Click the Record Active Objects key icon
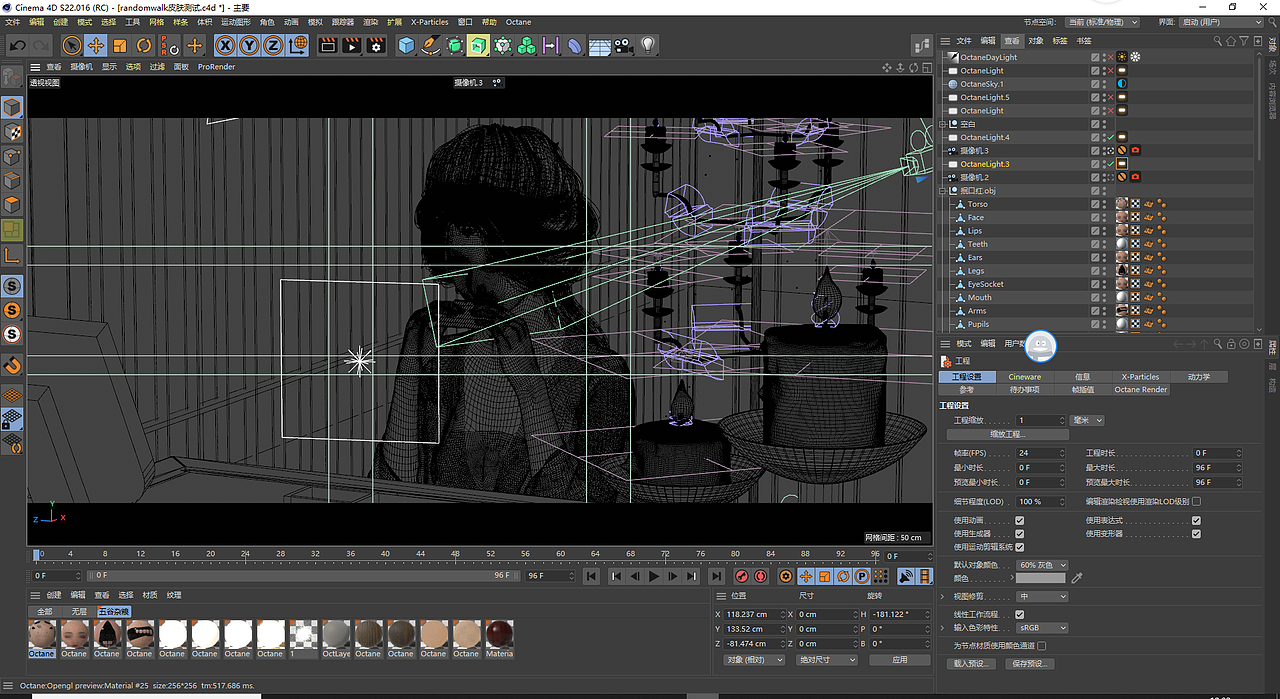This screenshot has width=1280, height=699. tap(741, 576)
